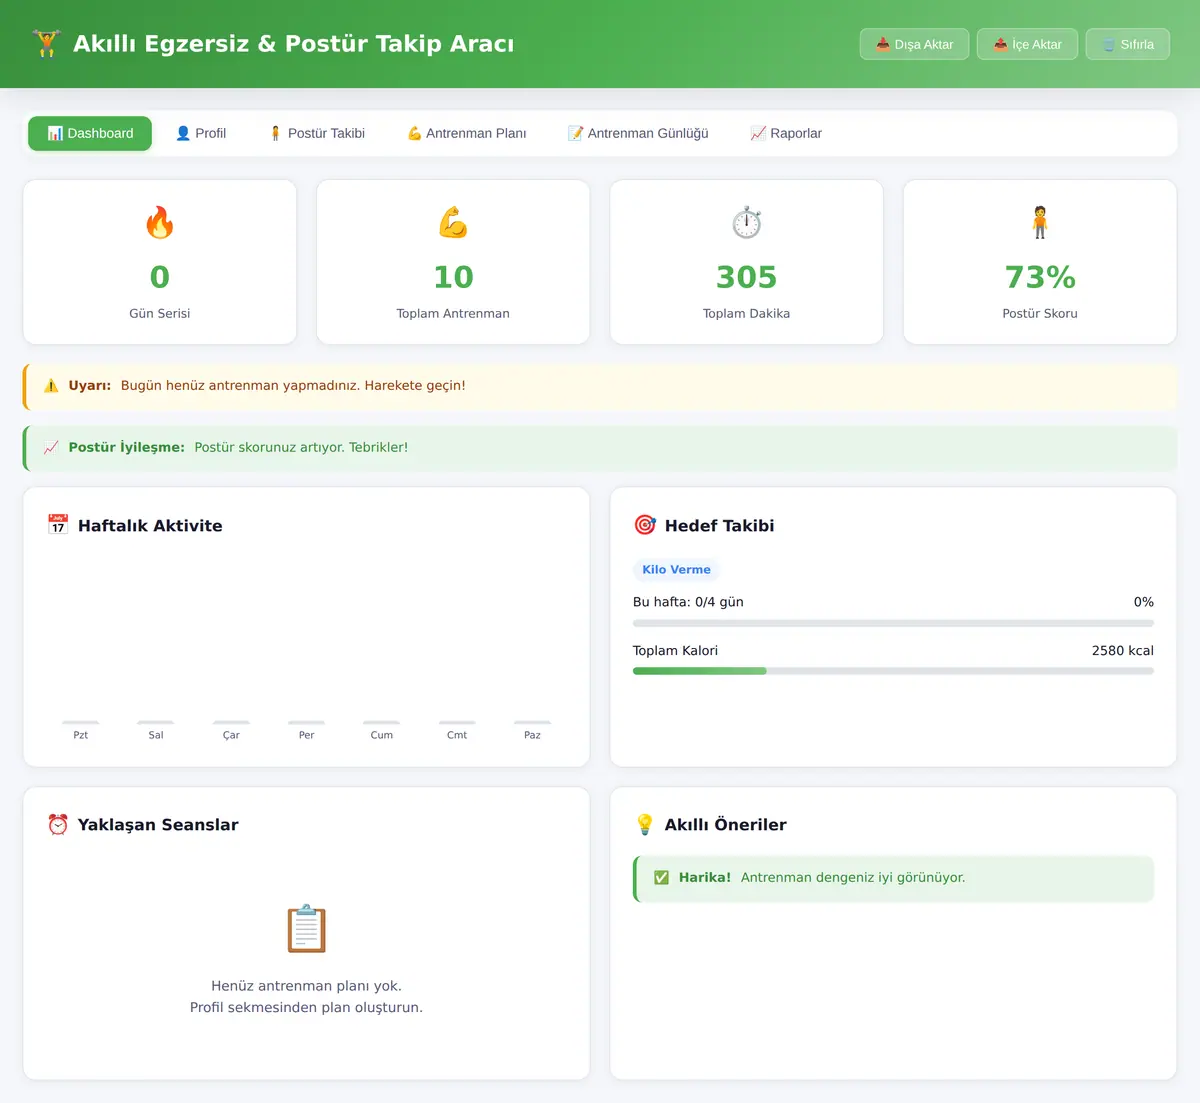This screenshot has width=1200, height=1103.
Task: Click the standing person icon above Postür Skoru
Action: coord(1040,222)
